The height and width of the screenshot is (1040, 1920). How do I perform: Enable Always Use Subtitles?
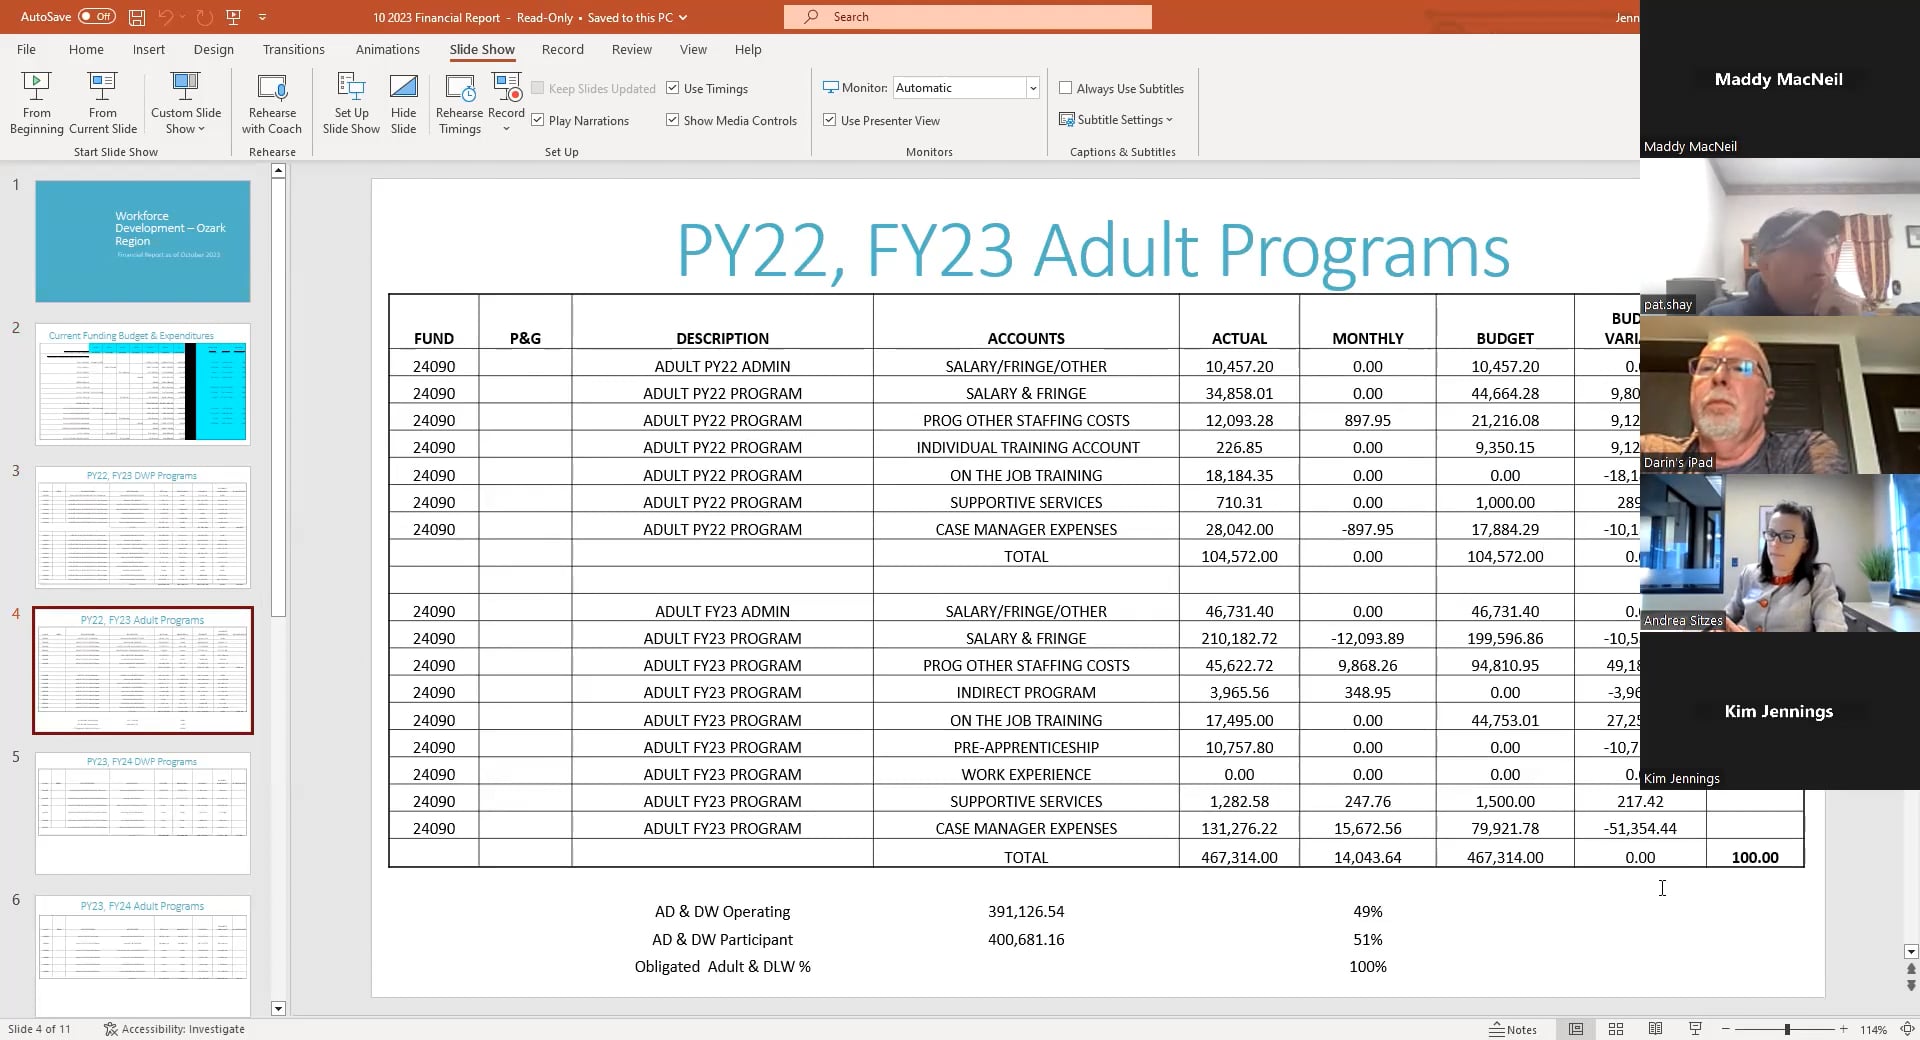(x=1066, y=88)
